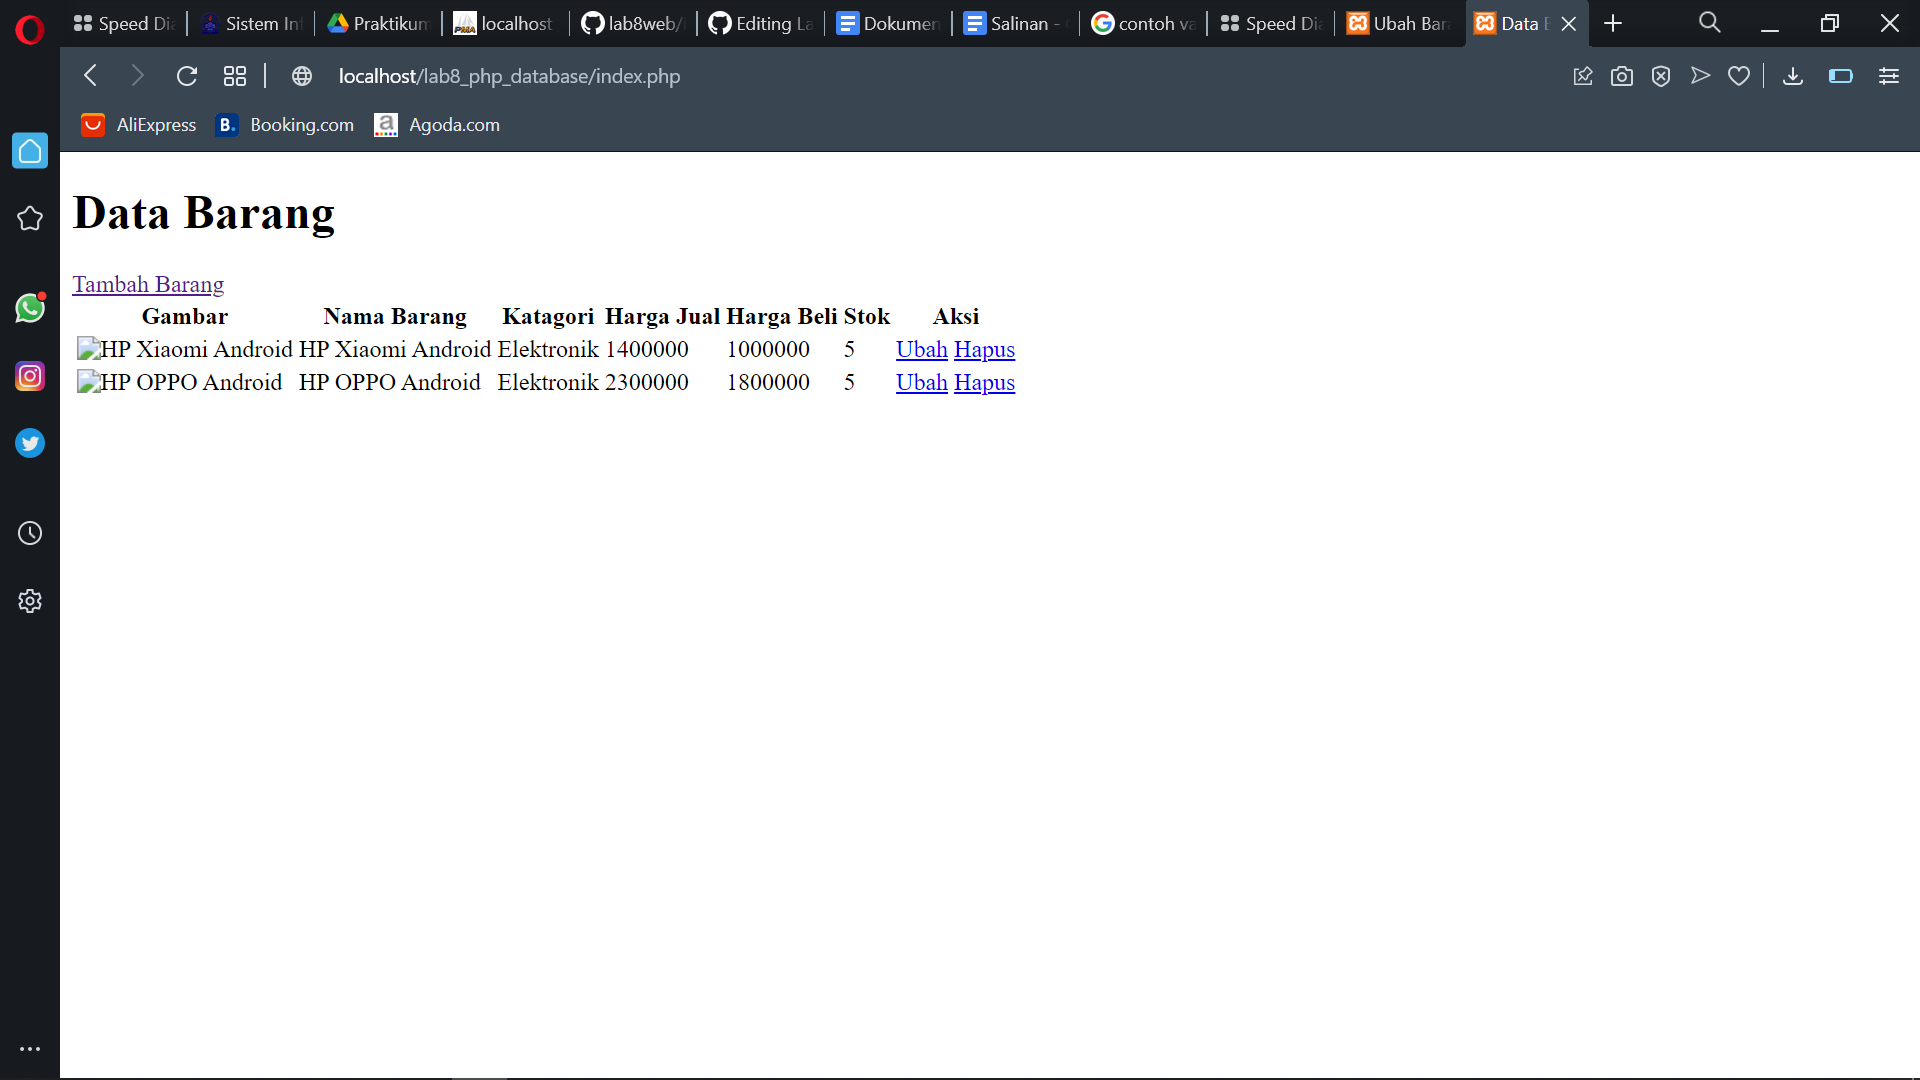Image resolution: width=1920 pixels, height=1080 pixels.
Task: Reload the current page
Action: click(x=187, y=76)
